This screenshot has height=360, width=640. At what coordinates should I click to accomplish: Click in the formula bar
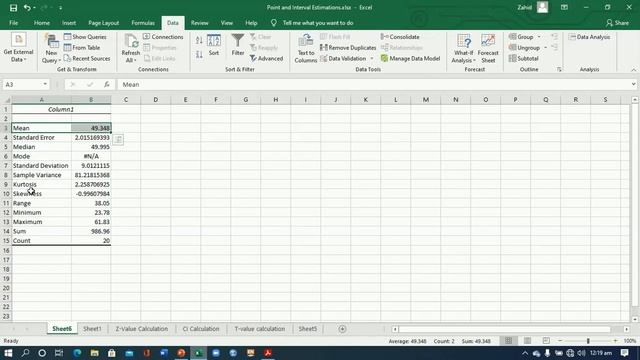click(373, 84)
